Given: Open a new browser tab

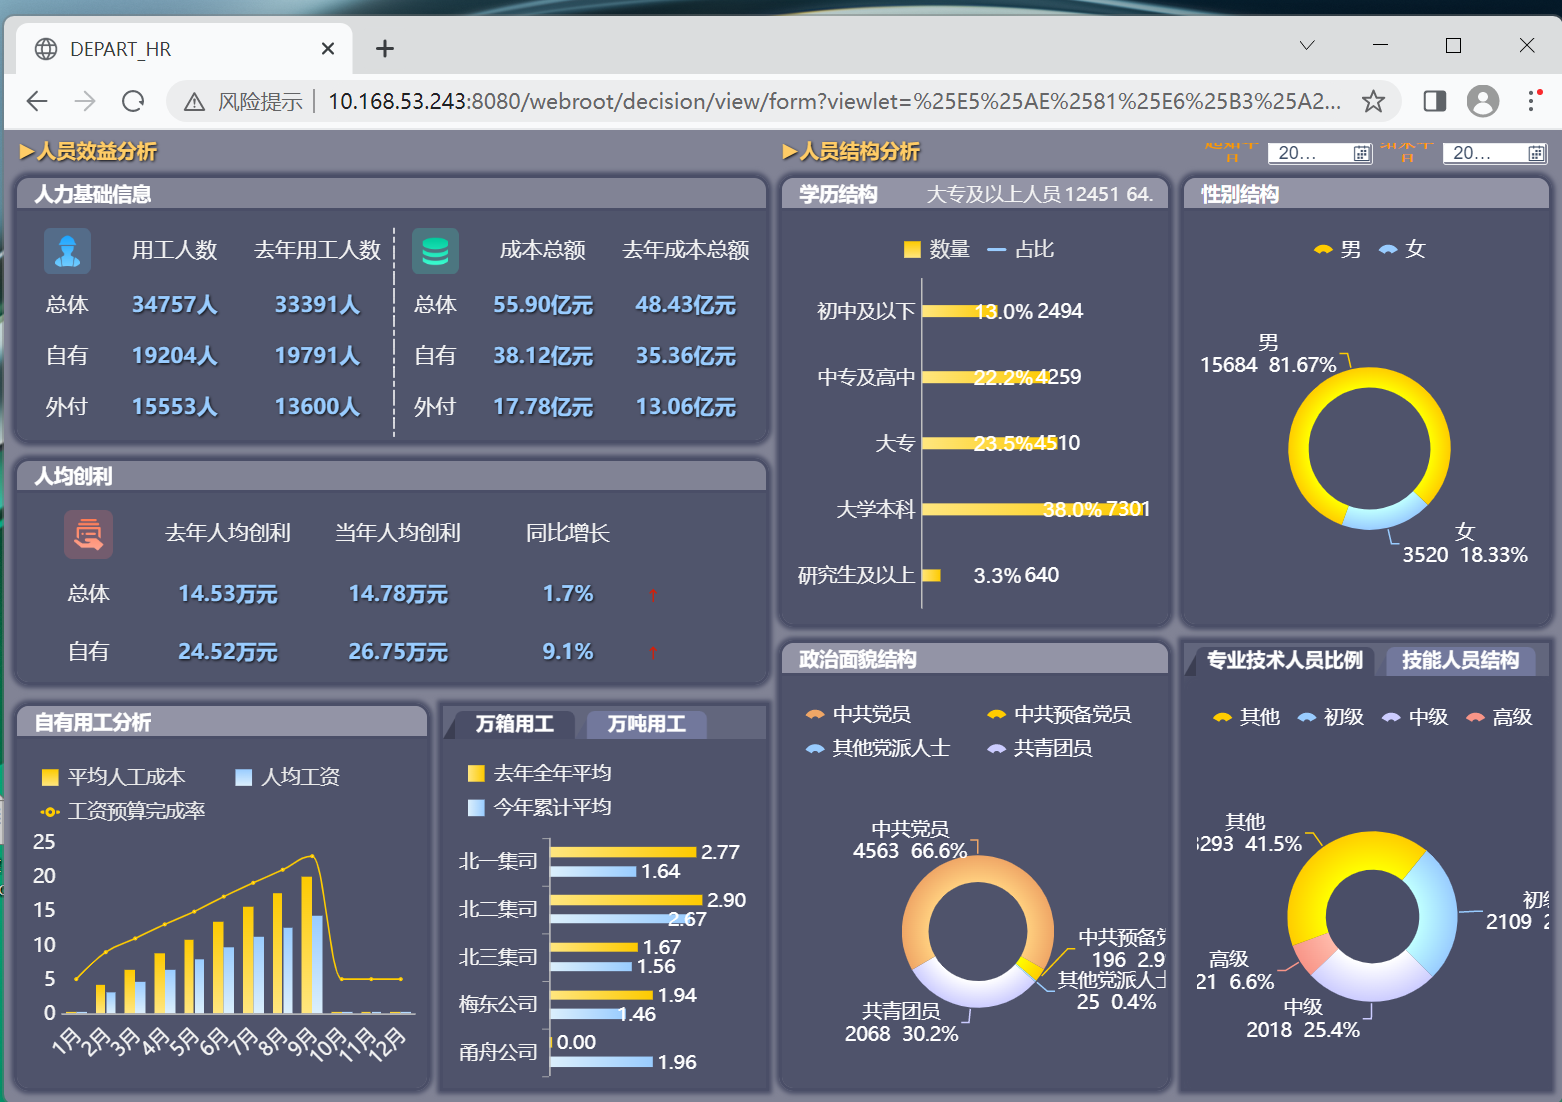Looking at the screenshot, I should 385,48.
